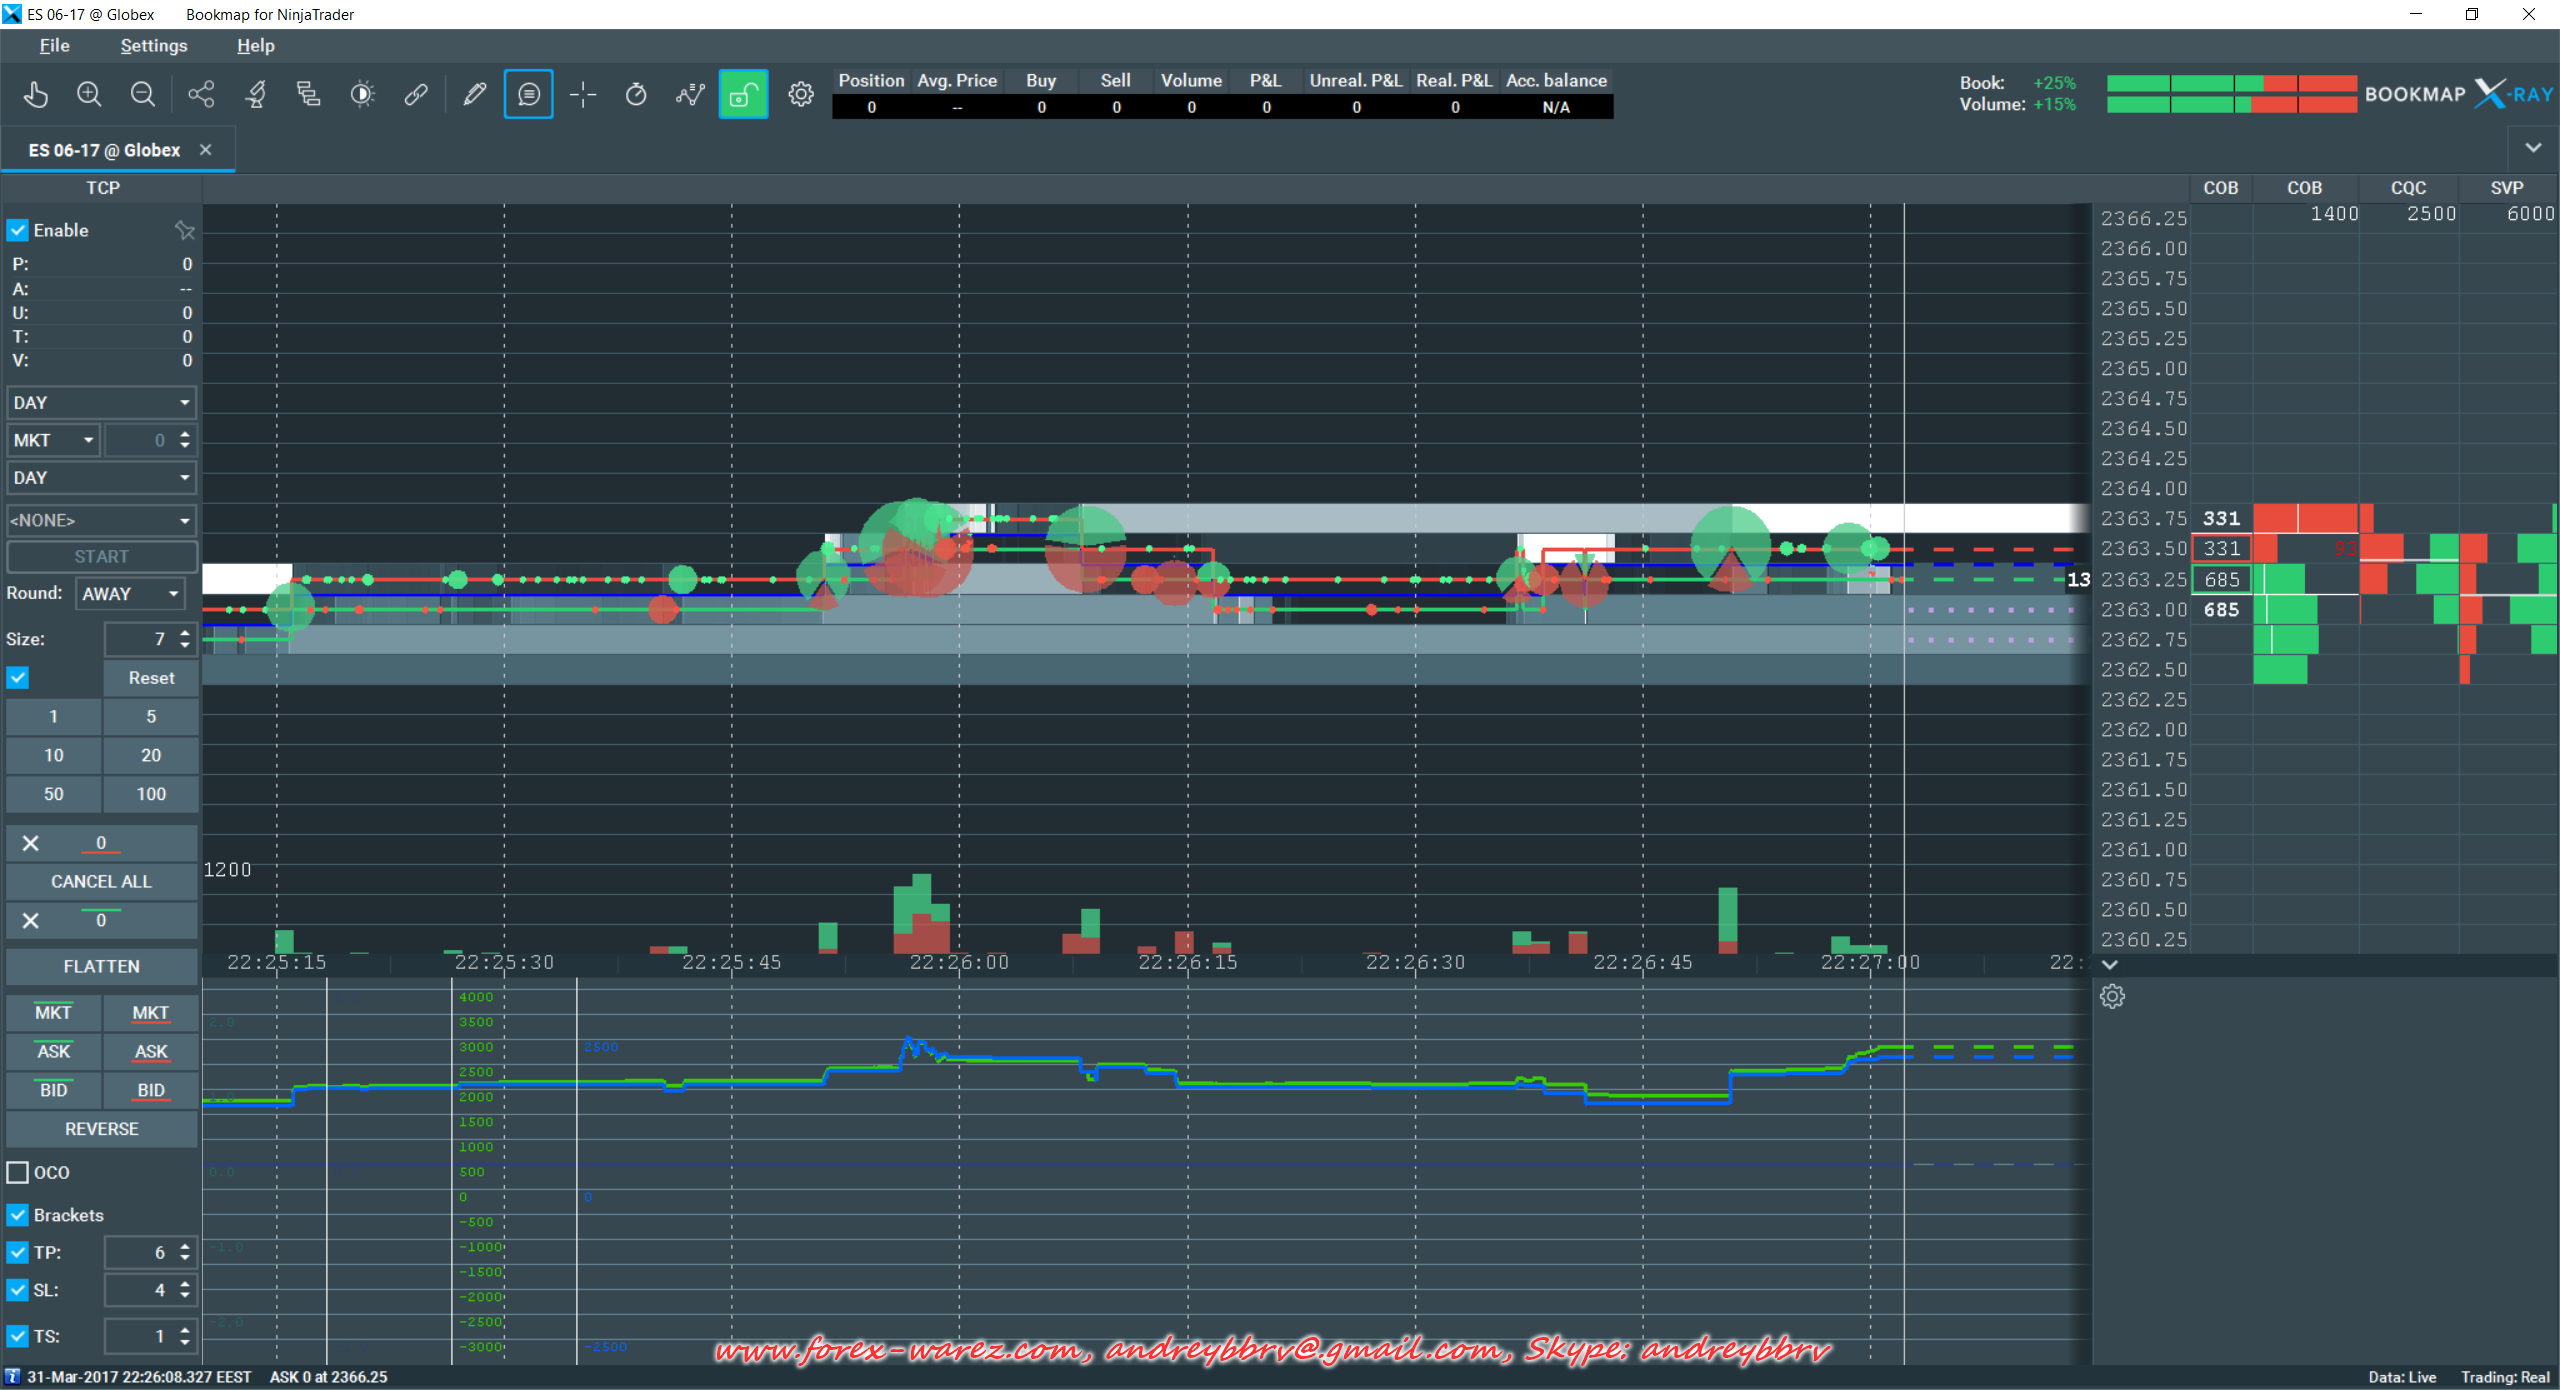Click the zoom in magnifier icon
This screenshot has width=2560, height=1390.
89,95
